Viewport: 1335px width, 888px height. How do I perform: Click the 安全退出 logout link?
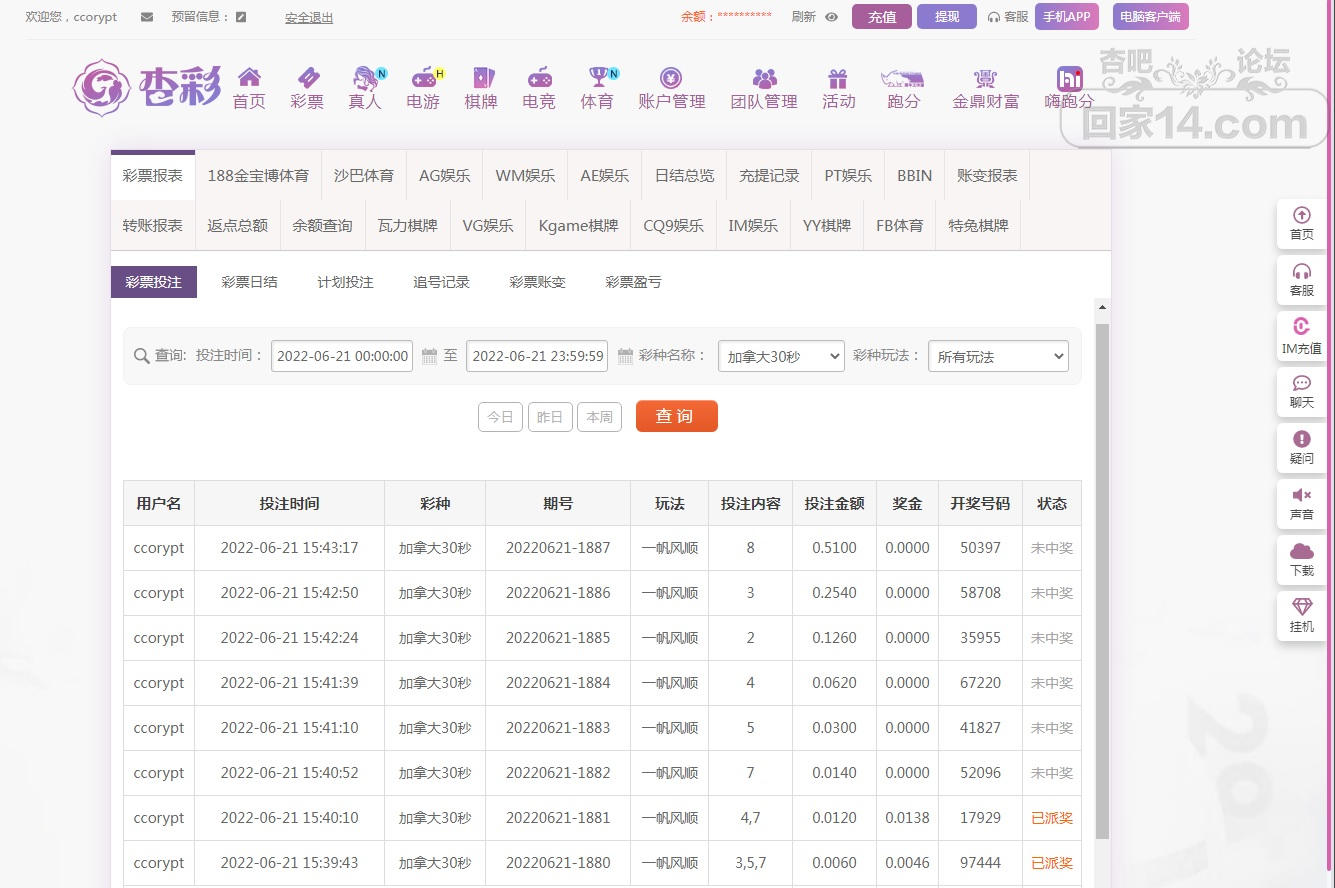(309, 17)
